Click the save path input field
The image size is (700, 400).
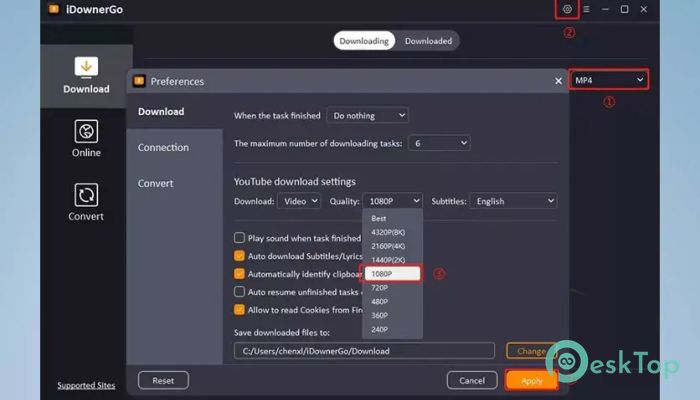coord(364,351)
